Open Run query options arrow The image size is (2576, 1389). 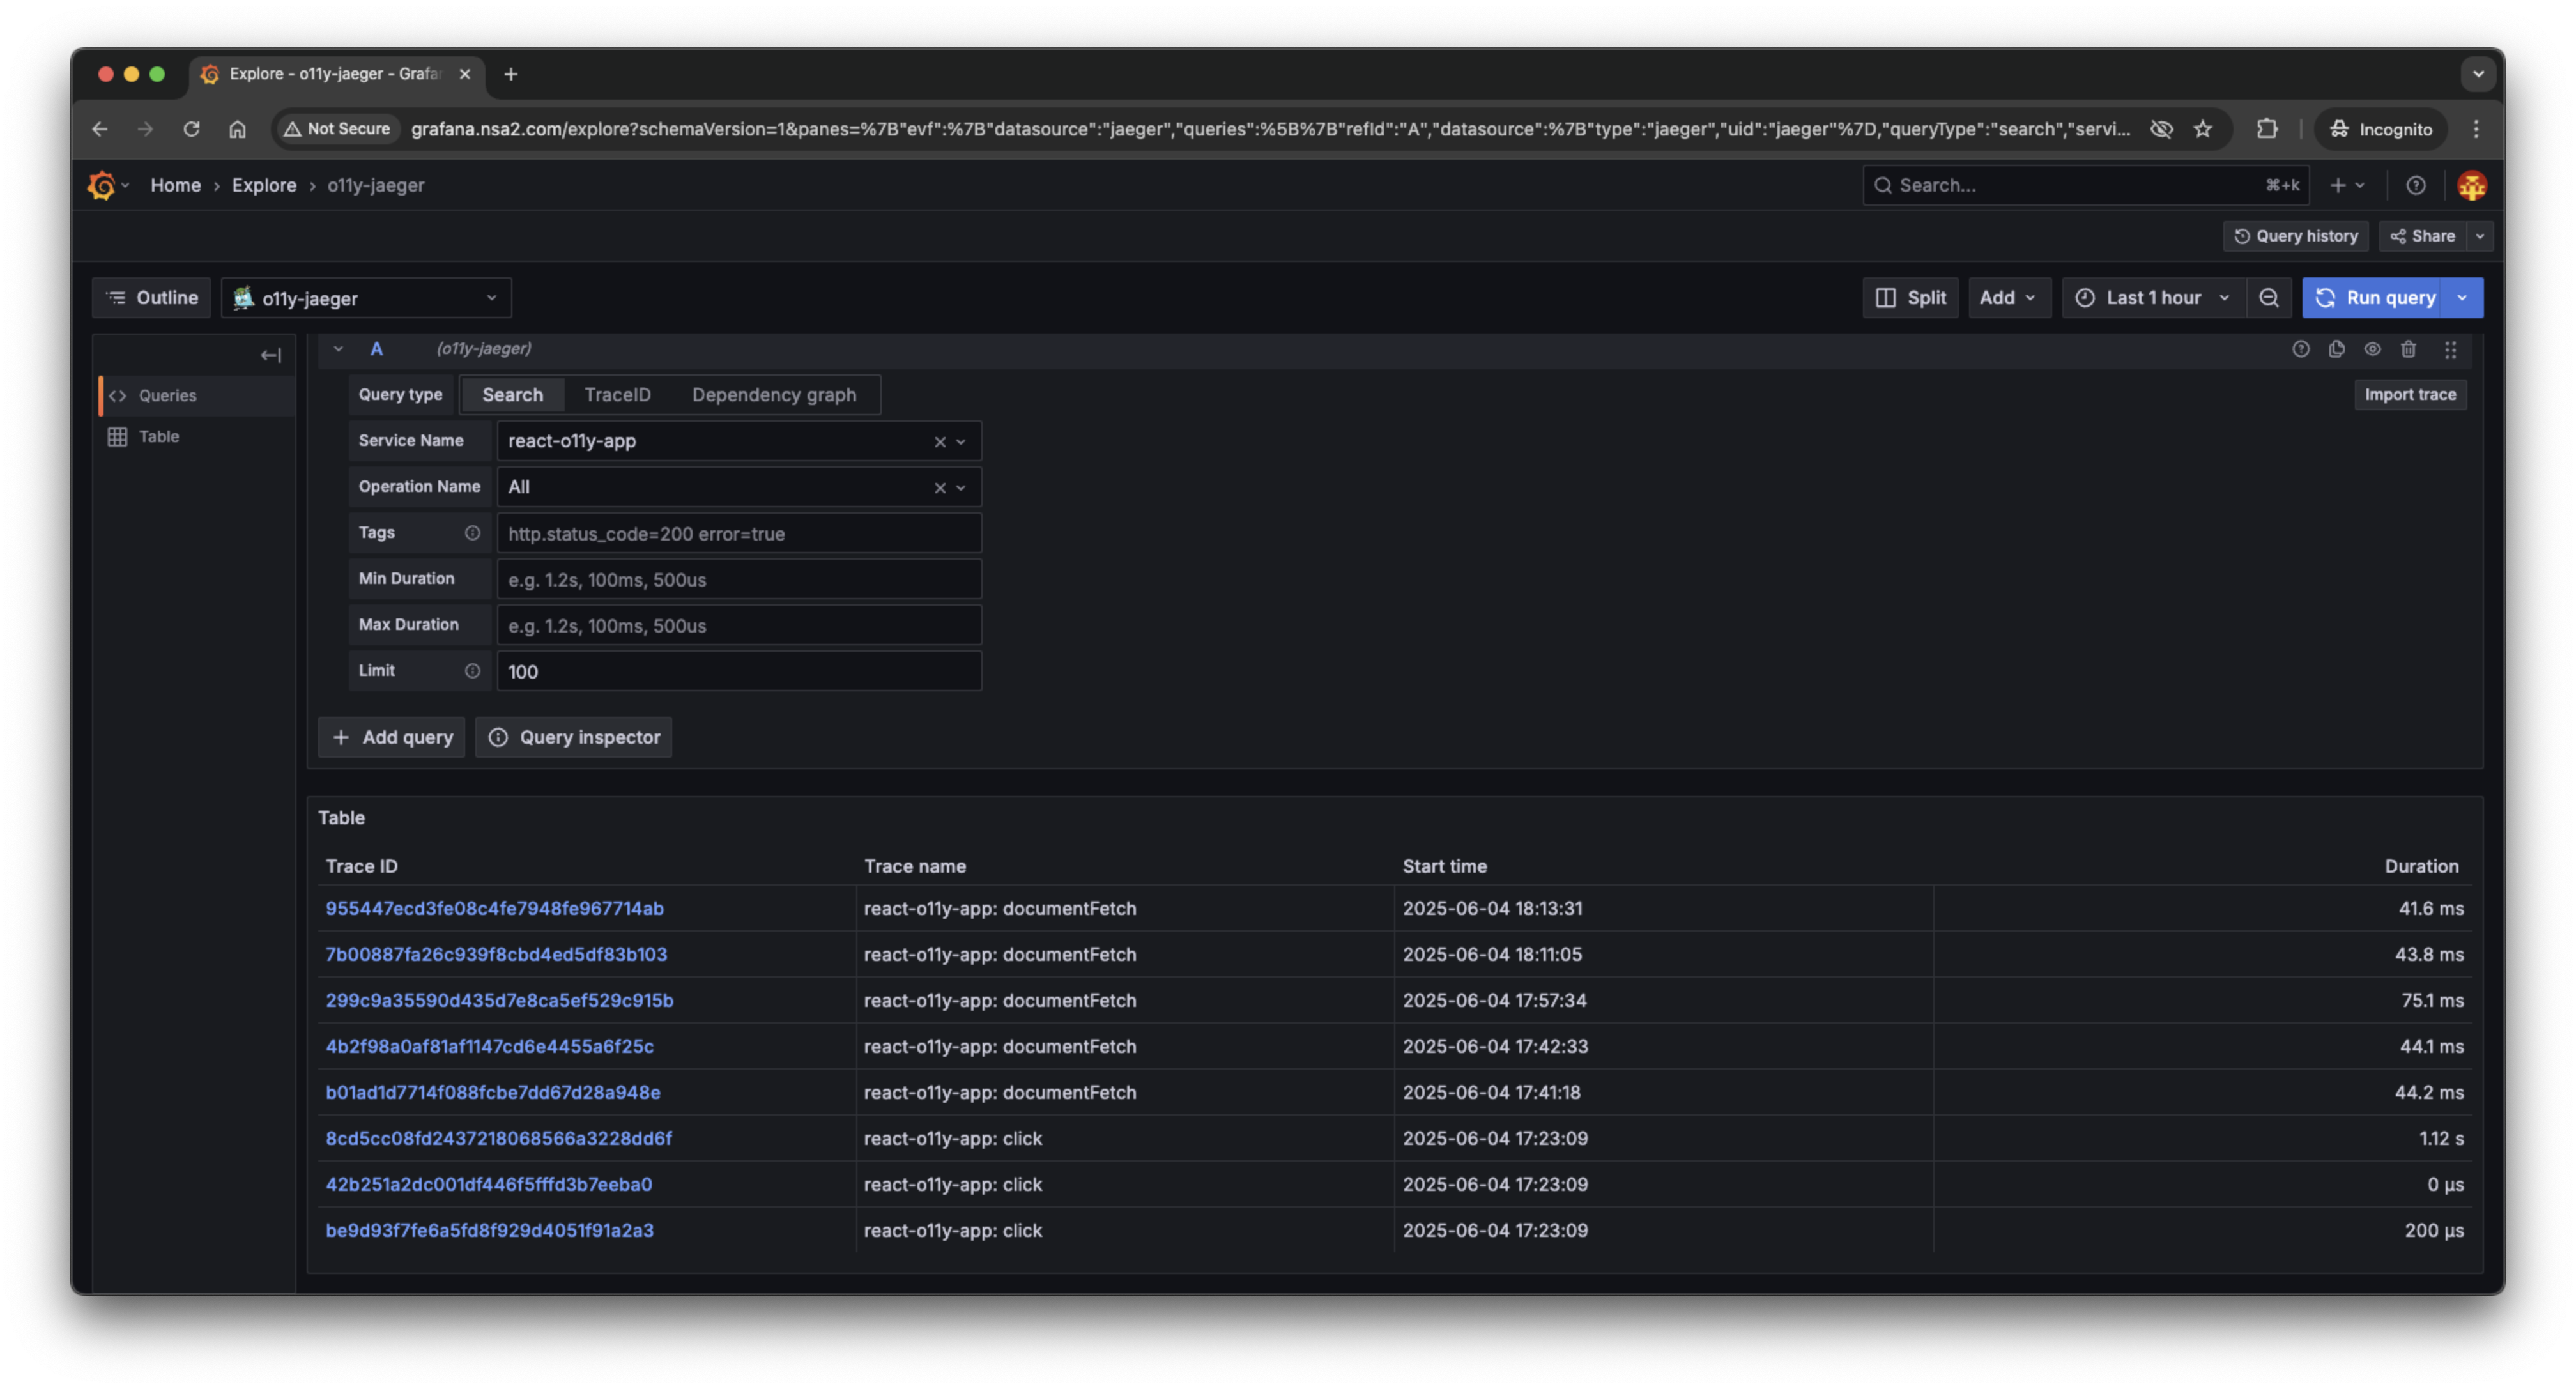(2463, 298)
